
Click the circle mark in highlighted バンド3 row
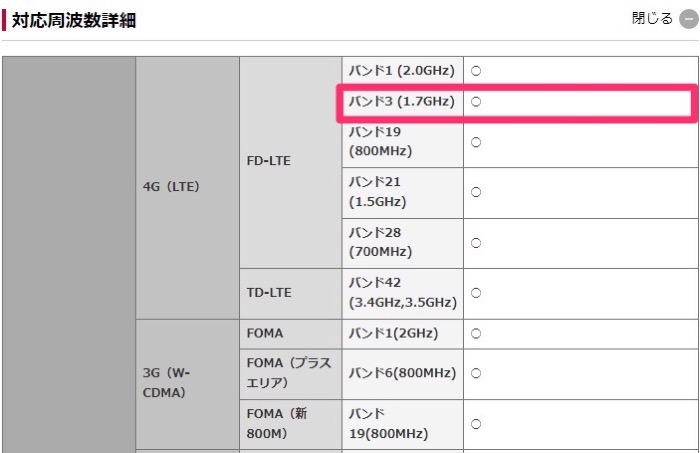476,102
